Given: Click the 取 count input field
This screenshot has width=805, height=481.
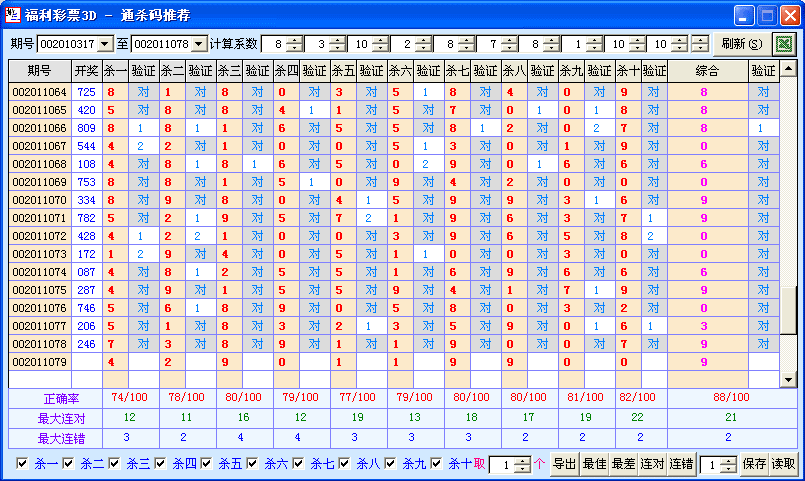Looking at the screenshot, I should click(502, 465).
